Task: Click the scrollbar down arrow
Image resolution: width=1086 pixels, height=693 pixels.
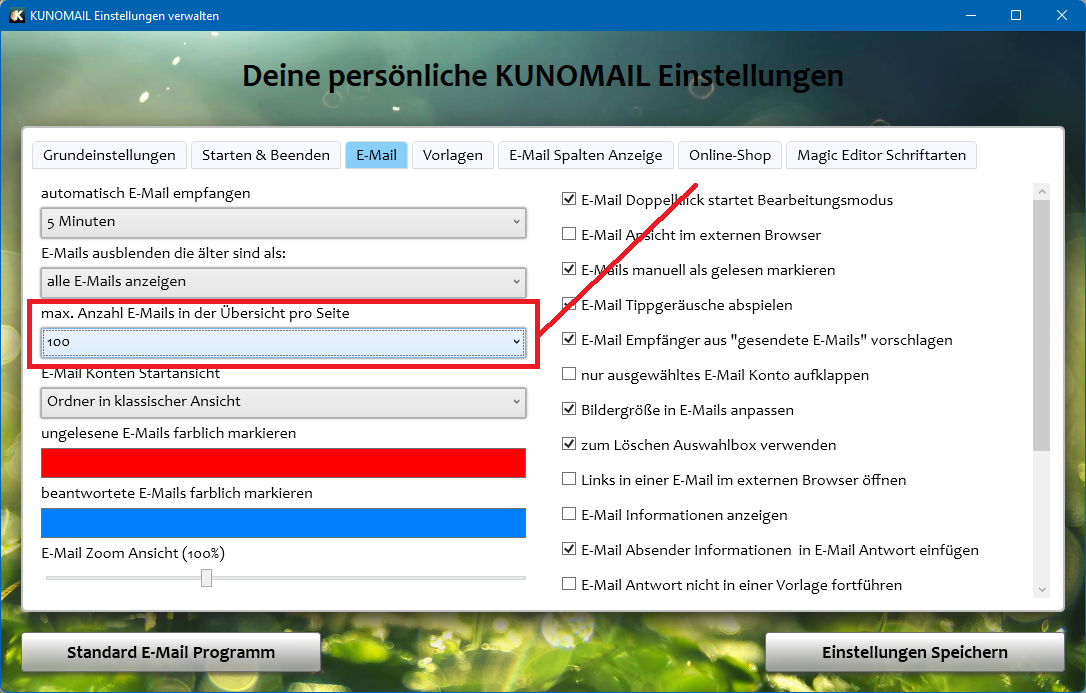Action: 1041,591
